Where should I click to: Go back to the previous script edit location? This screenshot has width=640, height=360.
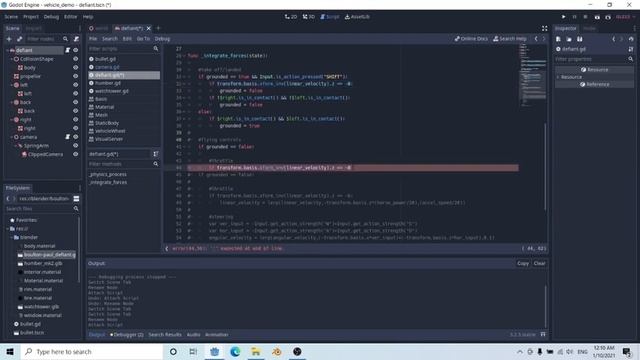click(x=536, y=39)
